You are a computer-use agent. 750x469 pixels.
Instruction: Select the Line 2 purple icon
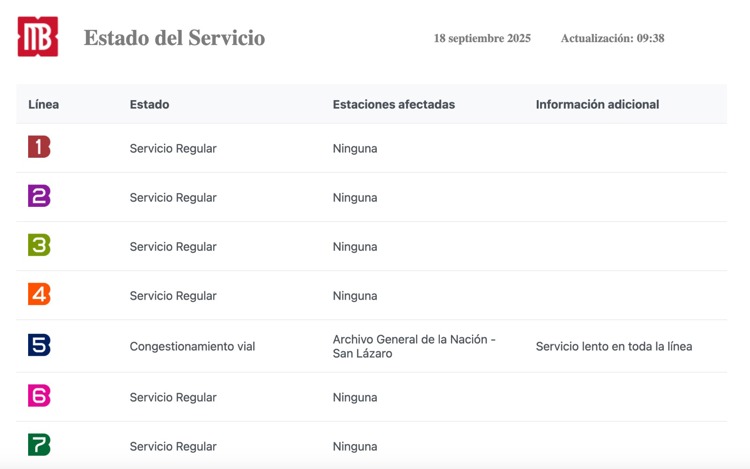click(39, 196)
